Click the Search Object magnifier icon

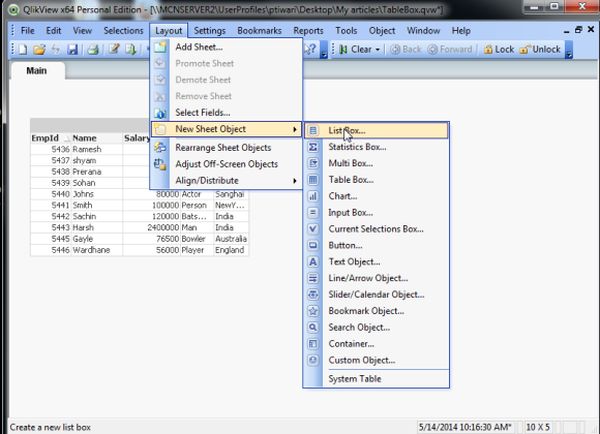click(313, 328)
